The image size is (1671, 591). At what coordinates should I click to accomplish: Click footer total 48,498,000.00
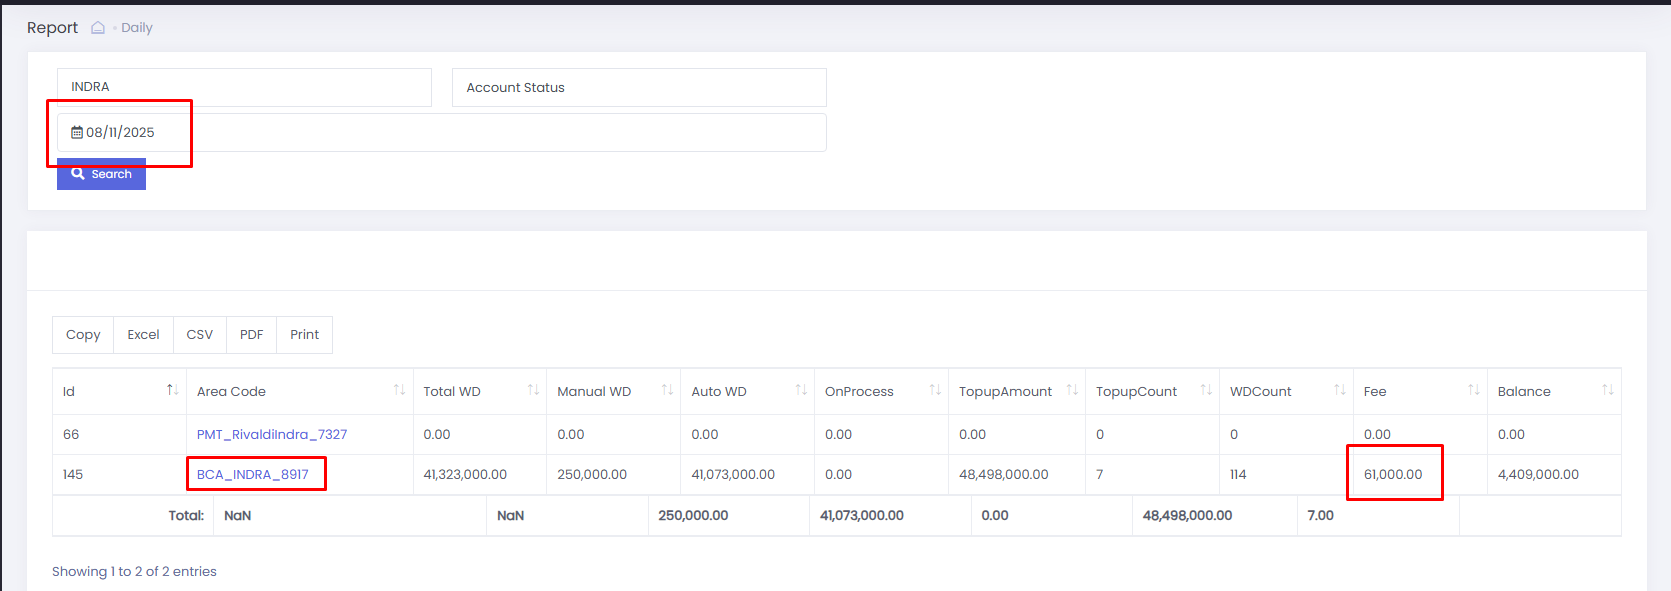pos(1187,515)
